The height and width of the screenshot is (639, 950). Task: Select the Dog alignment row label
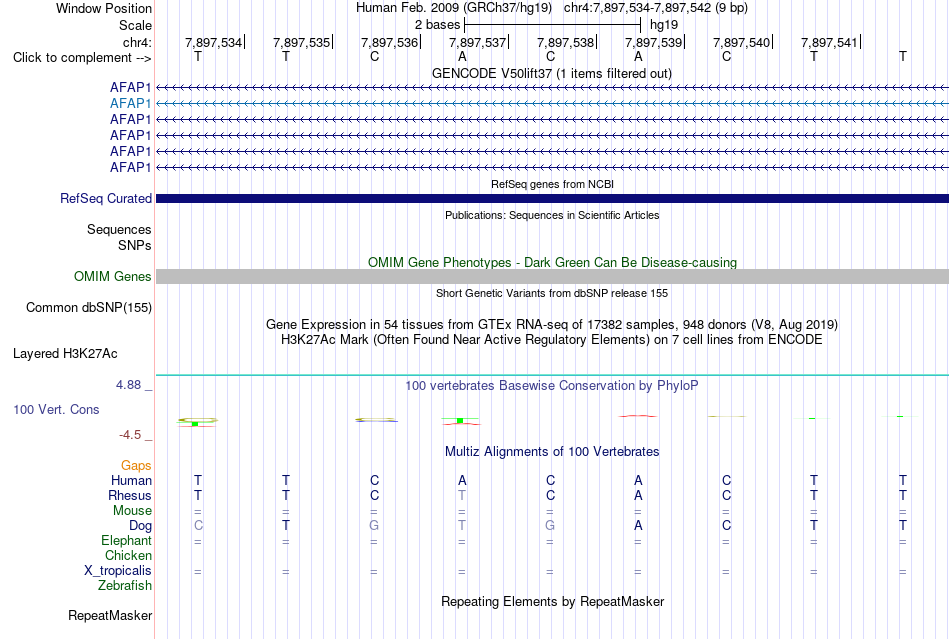[141, 526]
